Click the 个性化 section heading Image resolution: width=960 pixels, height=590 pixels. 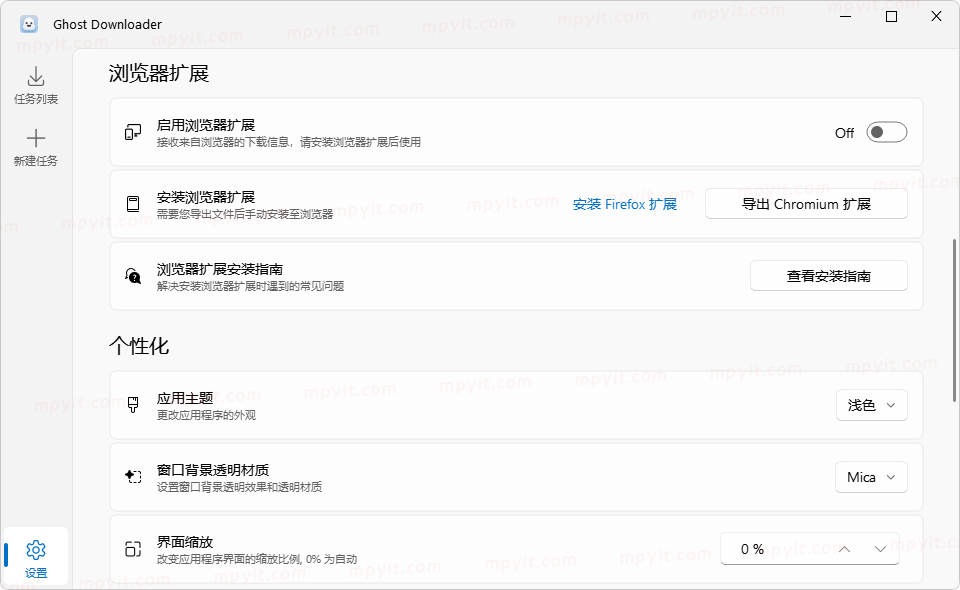pyautogui.click(x=139, y=346)
